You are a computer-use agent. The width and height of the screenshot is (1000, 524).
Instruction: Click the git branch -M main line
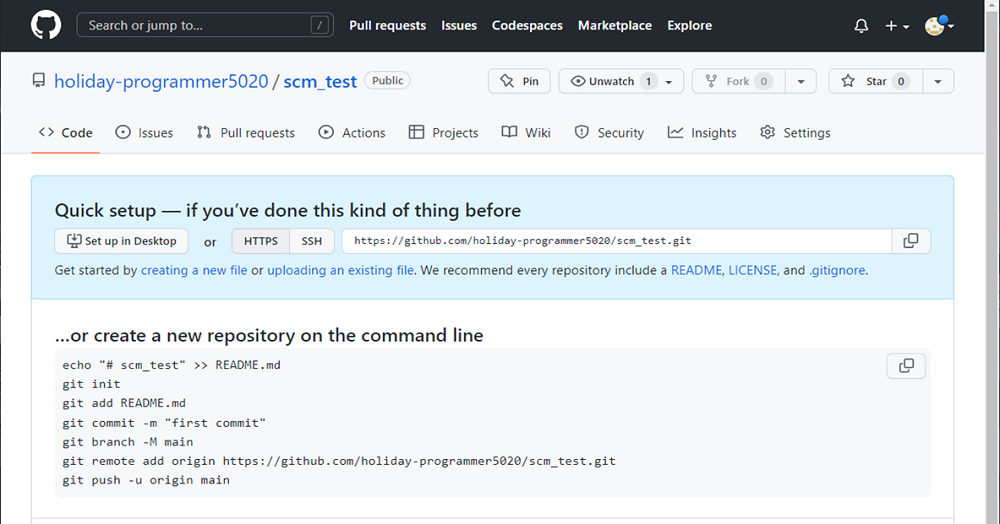[x=128, y=442]
